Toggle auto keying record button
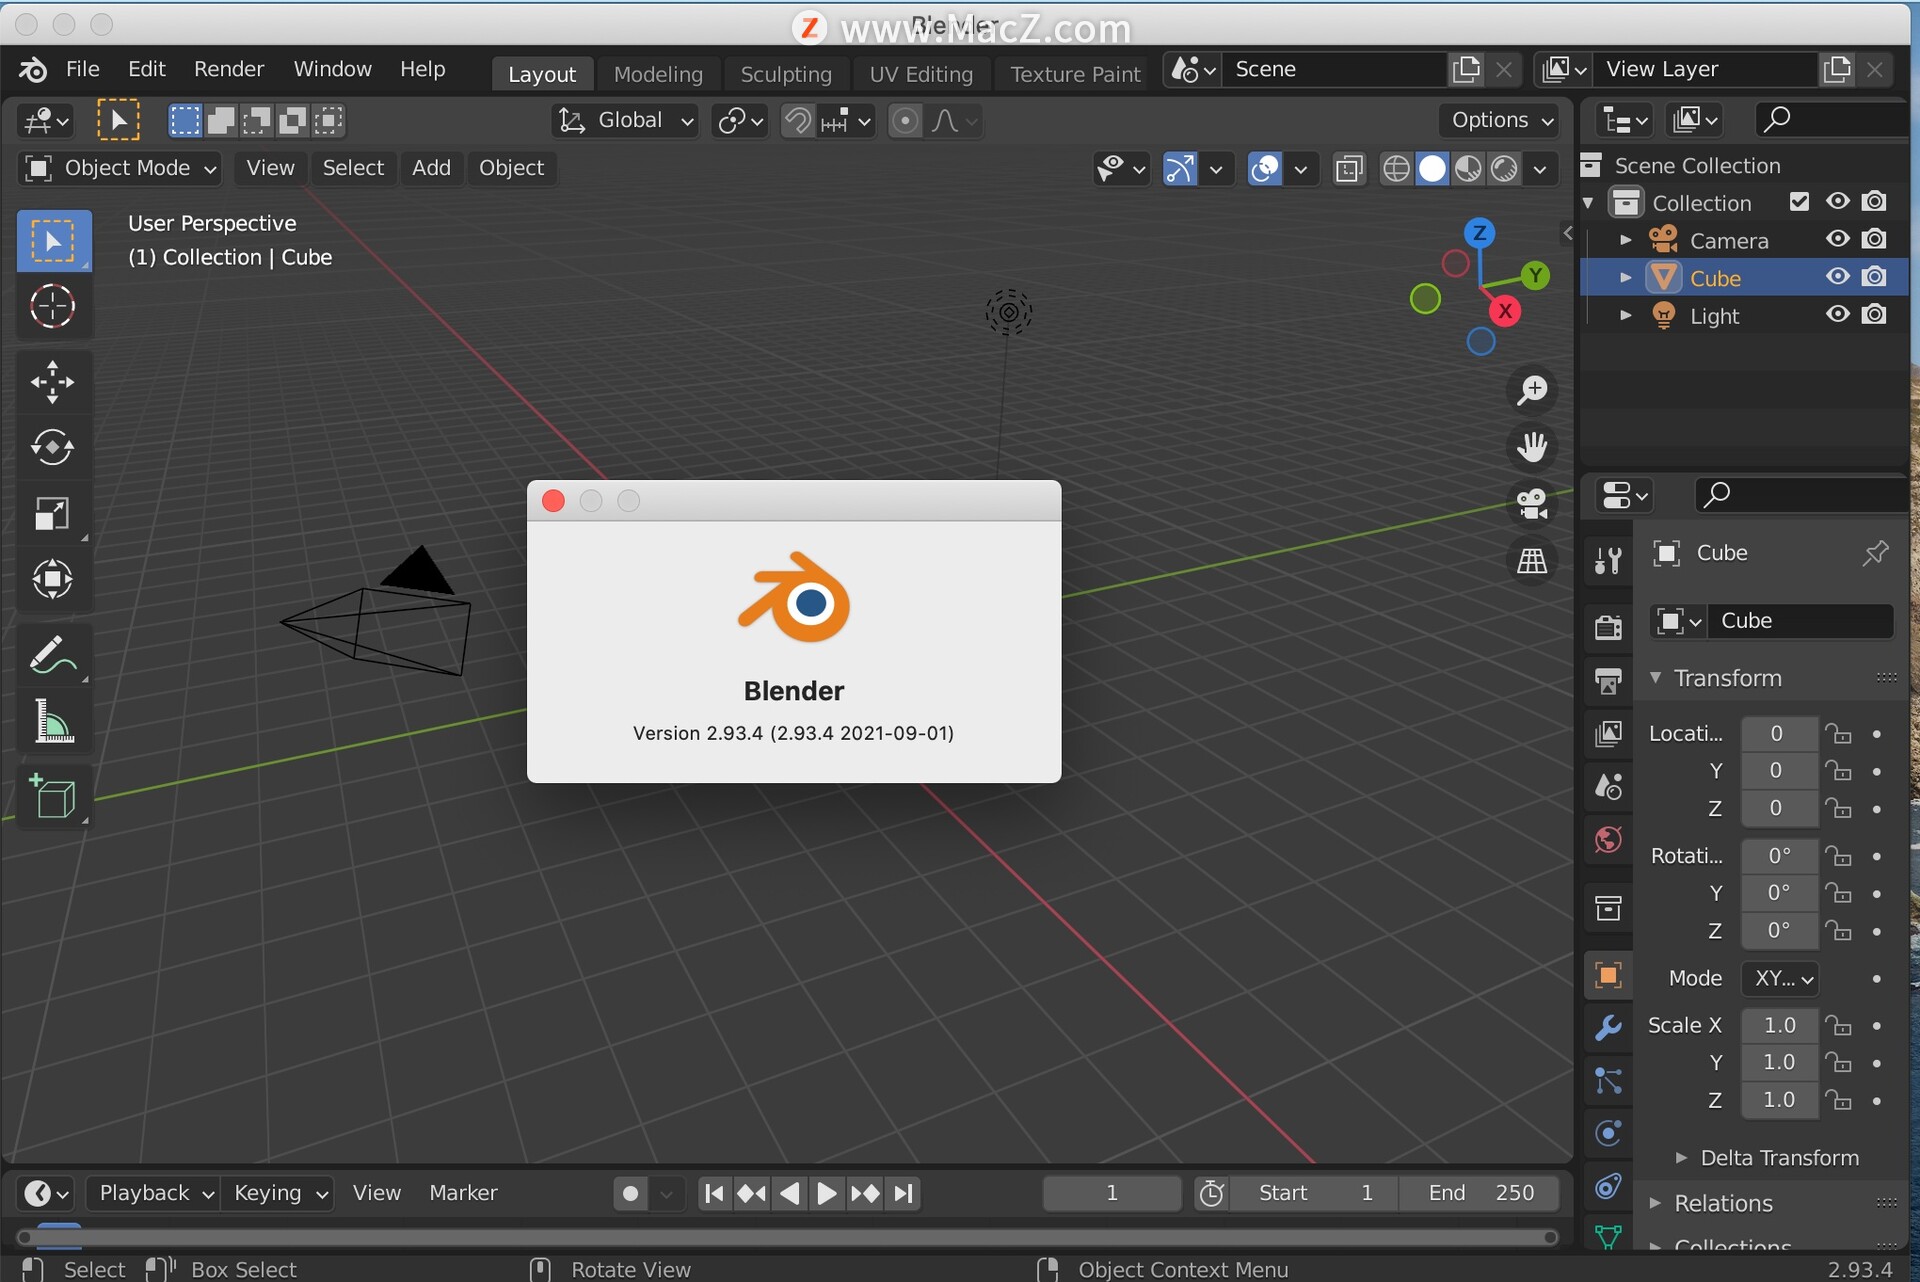Image resolution: width=1920 pixels, height=1282 pixels. click(x=630, y=1193)
